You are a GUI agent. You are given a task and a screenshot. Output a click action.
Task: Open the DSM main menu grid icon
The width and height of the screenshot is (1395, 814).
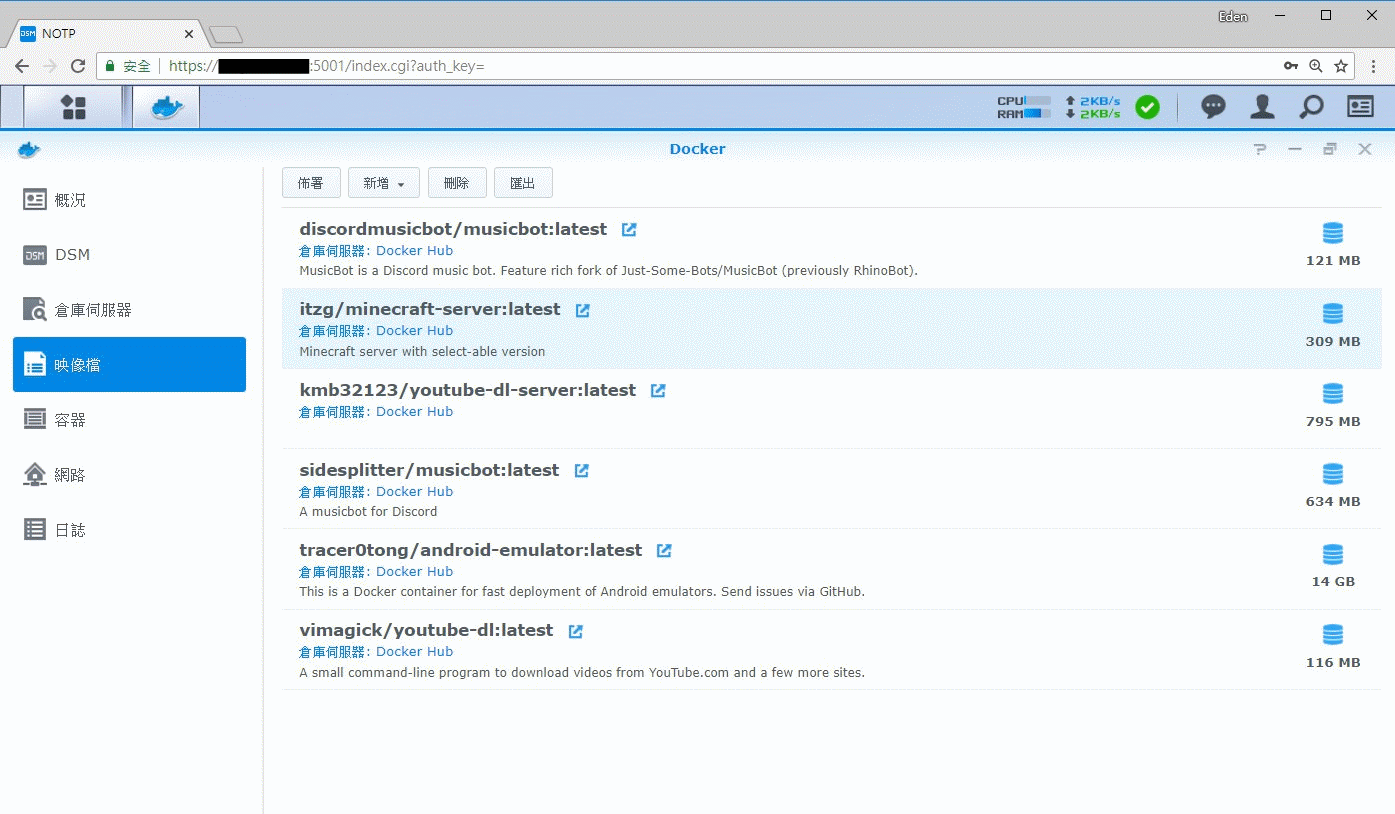tap(73, 107)
